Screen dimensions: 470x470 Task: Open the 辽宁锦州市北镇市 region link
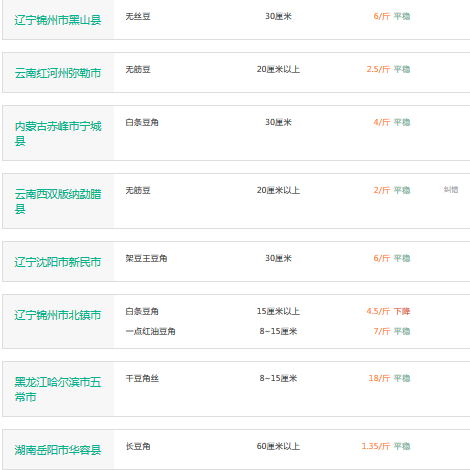click(58, 315)
